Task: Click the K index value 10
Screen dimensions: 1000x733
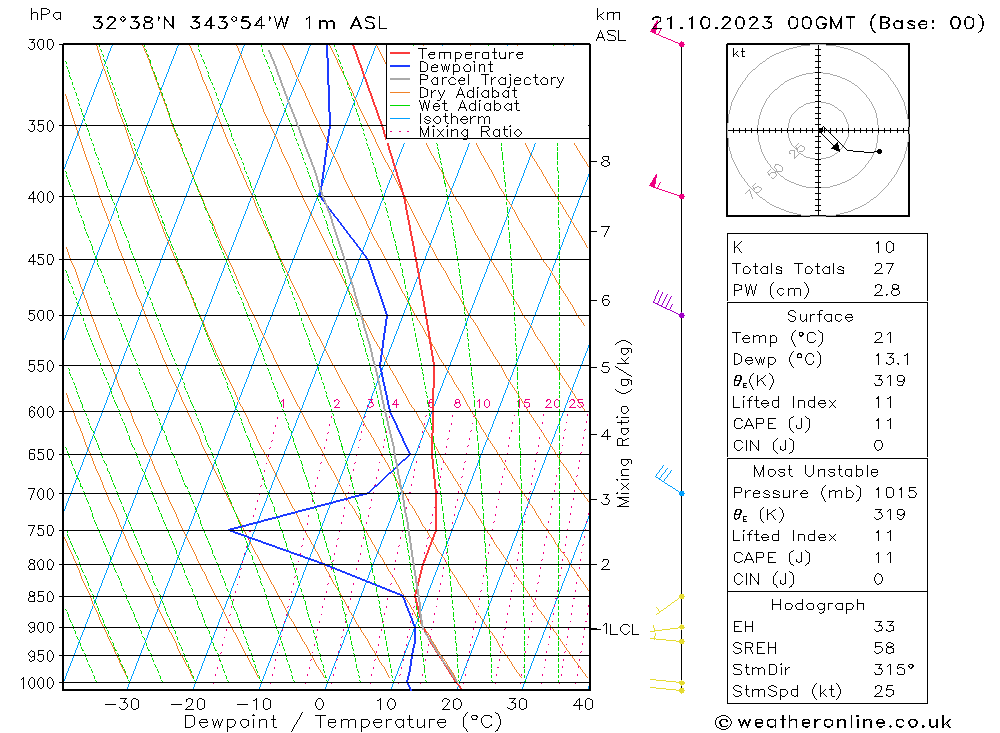Action: click(x=885, y=247)
